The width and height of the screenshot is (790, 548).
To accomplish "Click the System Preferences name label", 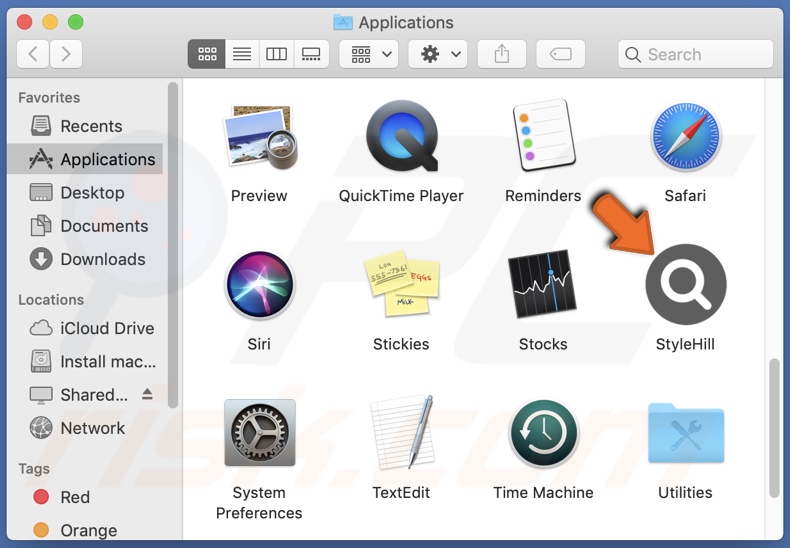I will pos(259,502).
